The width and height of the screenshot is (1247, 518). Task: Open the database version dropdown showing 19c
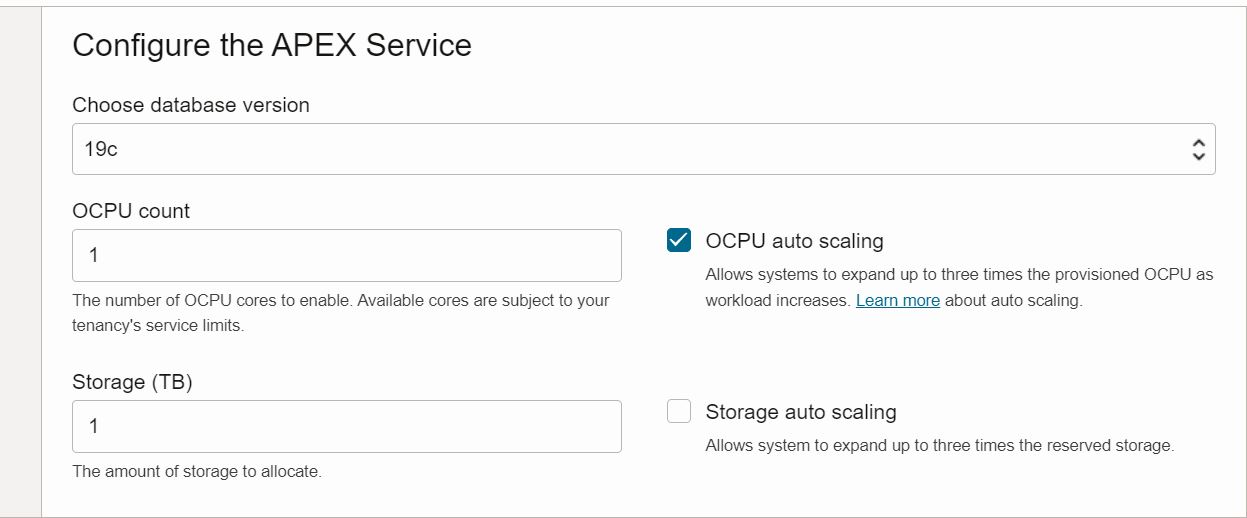pyautogui.click(x=643, y=149)
